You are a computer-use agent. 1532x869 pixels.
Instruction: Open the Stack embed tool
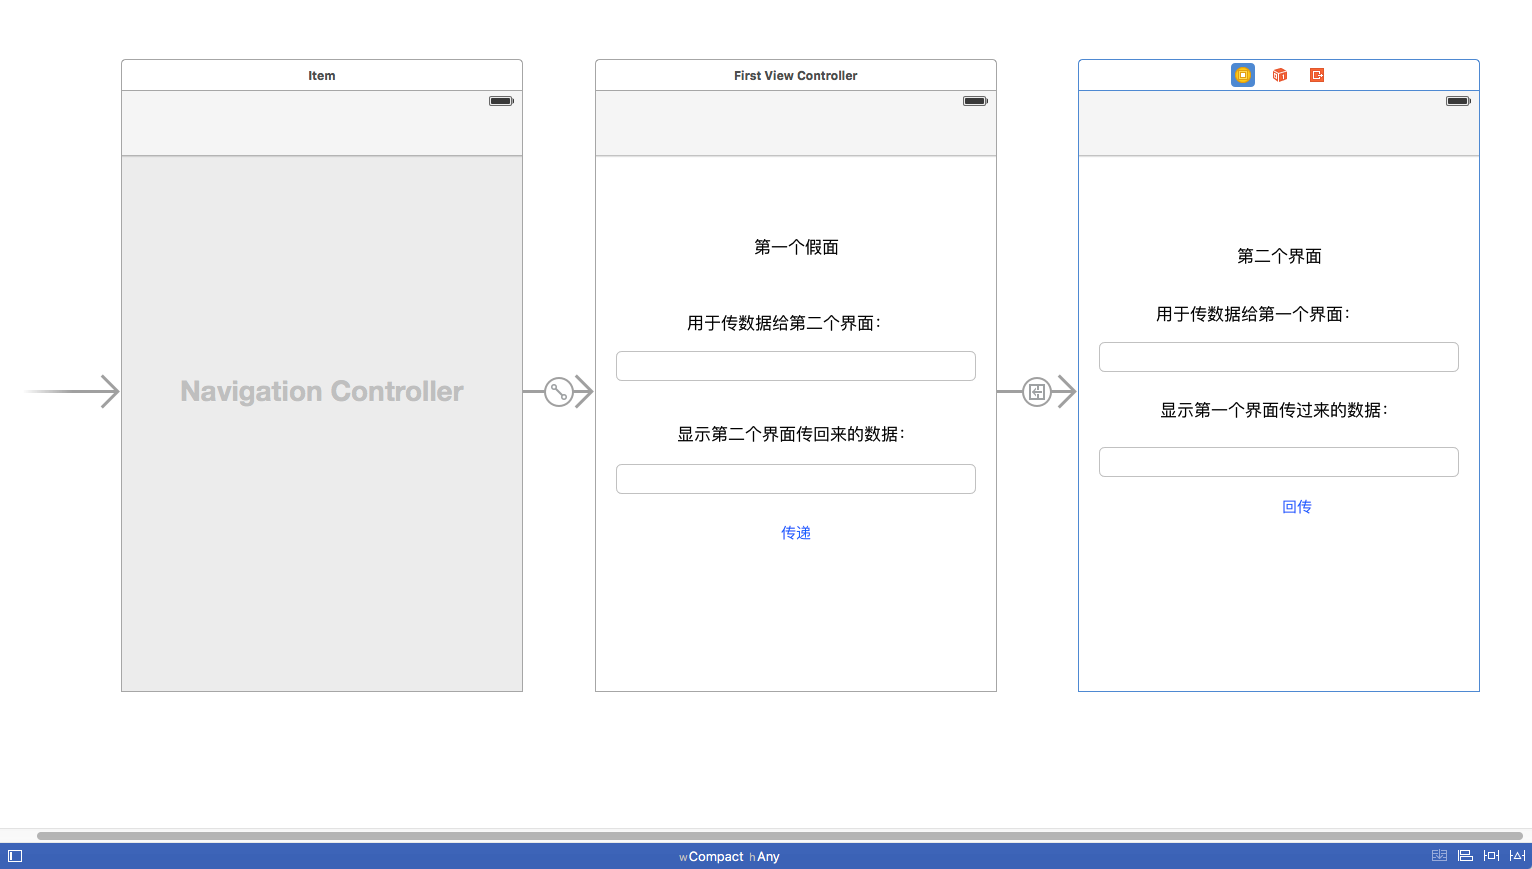[1439, 856]
